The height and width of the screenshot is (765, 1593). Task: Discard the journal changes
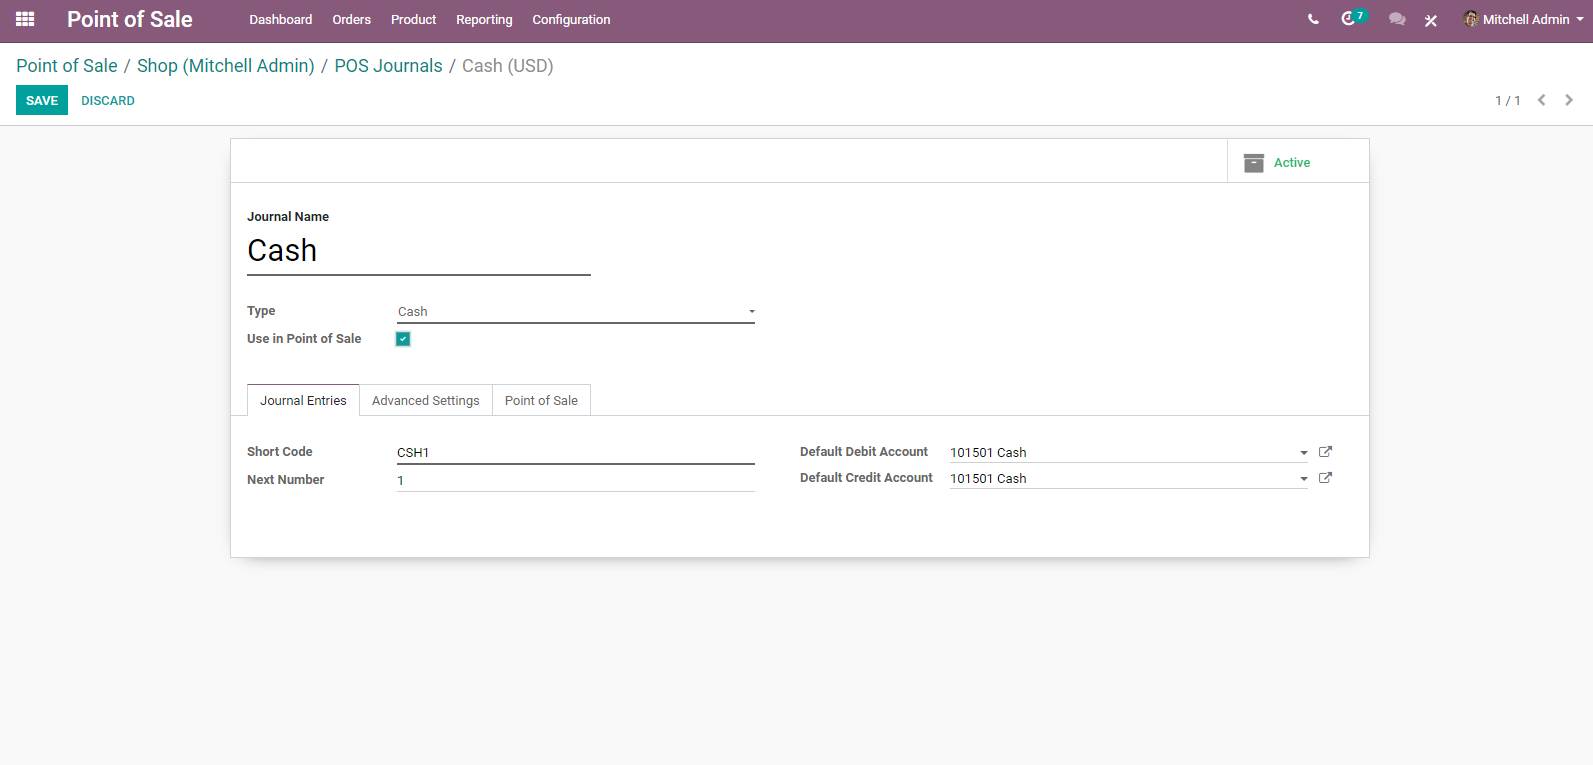pyautogui.click(x=108, y=100)
